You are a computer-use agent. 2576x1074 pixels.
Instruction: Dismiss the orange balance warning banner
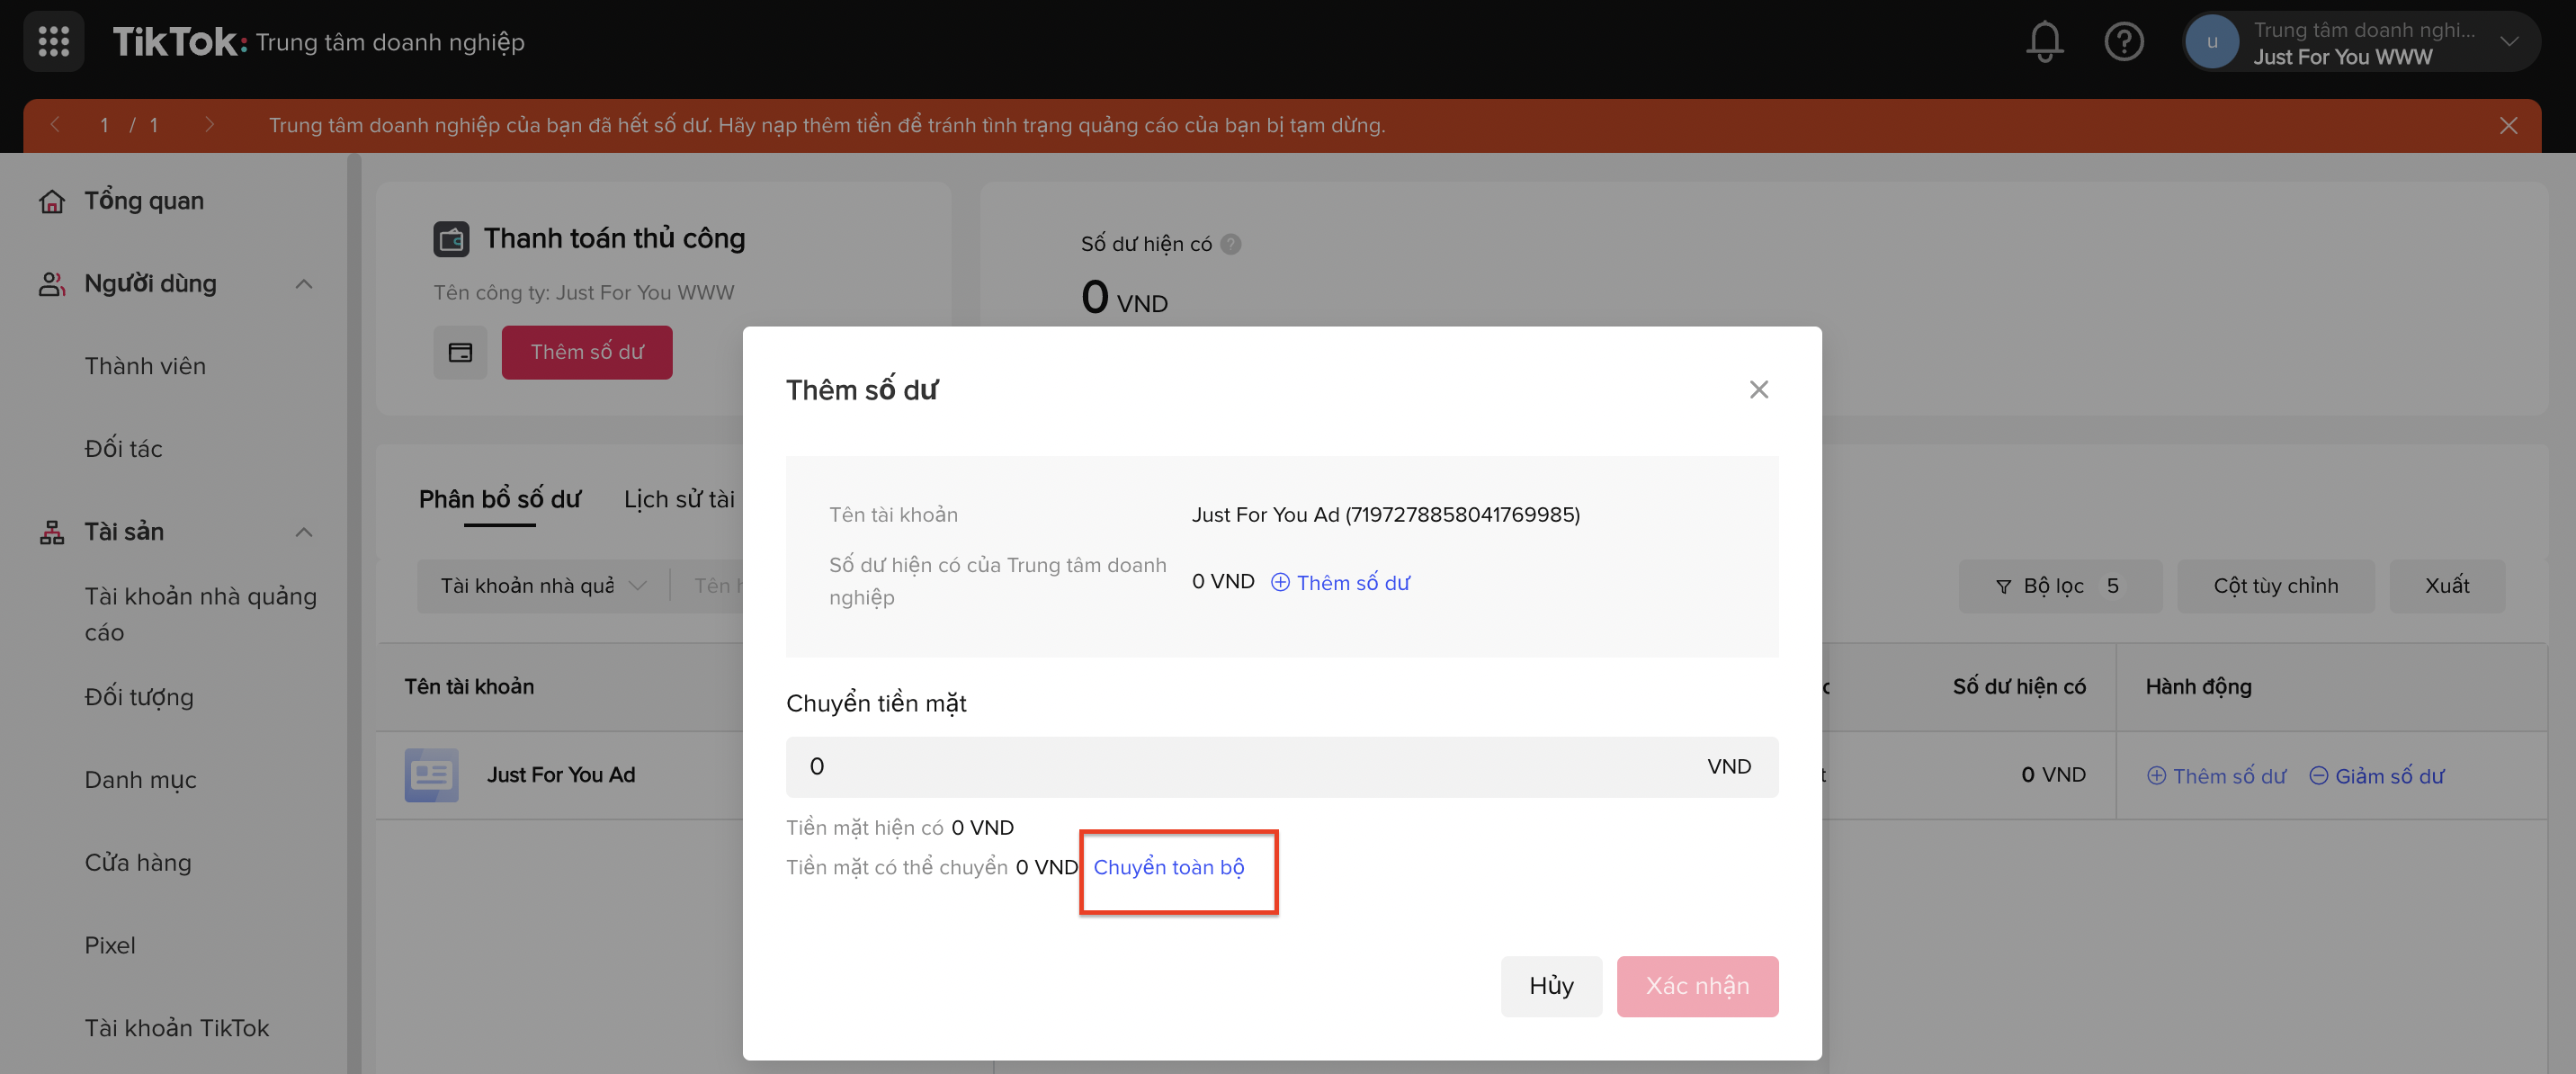[x=2508, y=126]
